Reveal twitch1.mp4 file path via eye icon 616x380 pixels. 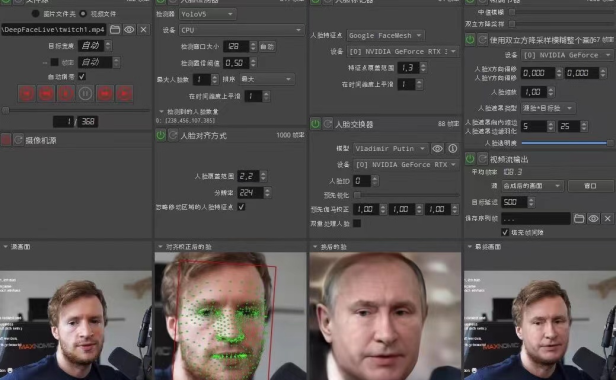point(129,29)
